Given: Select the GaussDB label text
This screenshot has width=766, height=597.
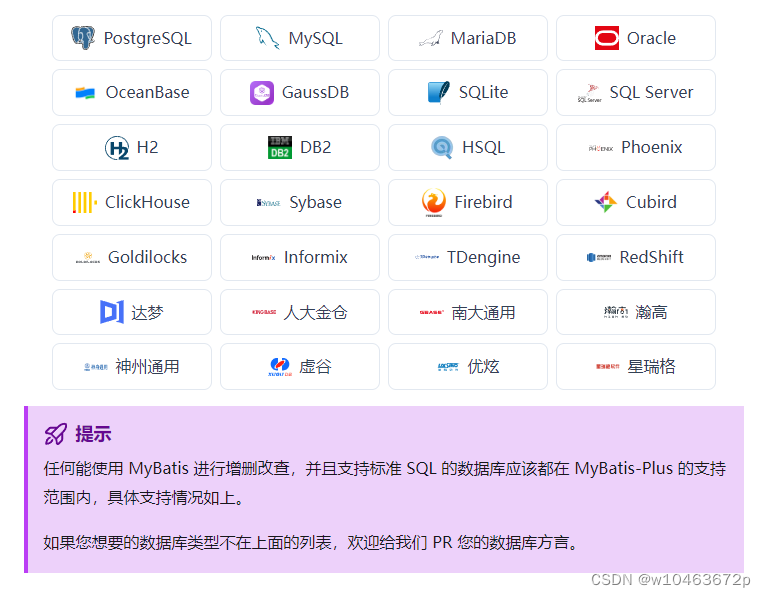Looking at the screenshot, I should [x=316, y=92].
